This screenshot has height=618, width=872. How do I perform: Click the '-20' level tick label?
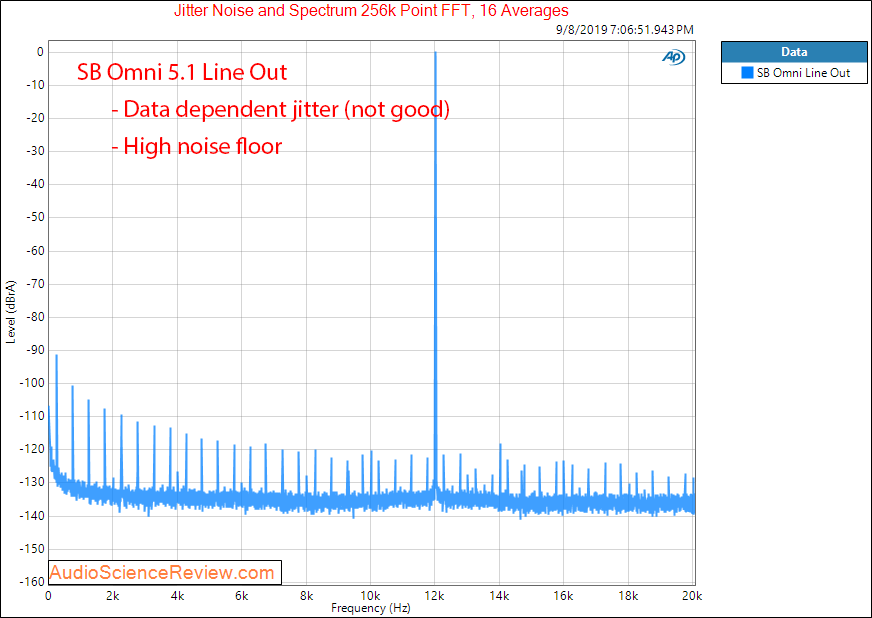click(x=34, y=118)
